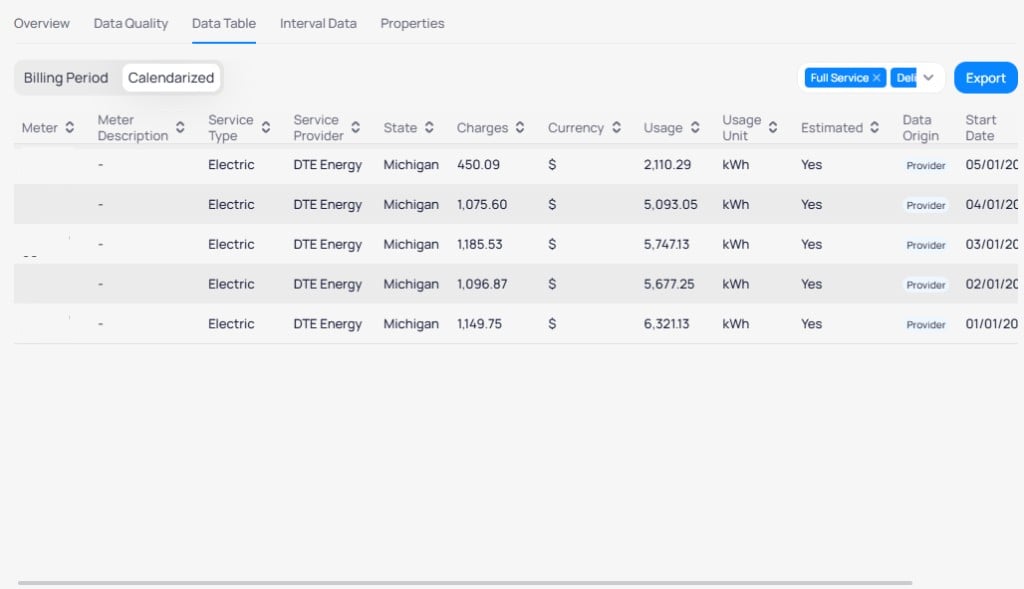Sort by Meter Description column
Screen dimensions: 1024x589
[x=180, y=127]
